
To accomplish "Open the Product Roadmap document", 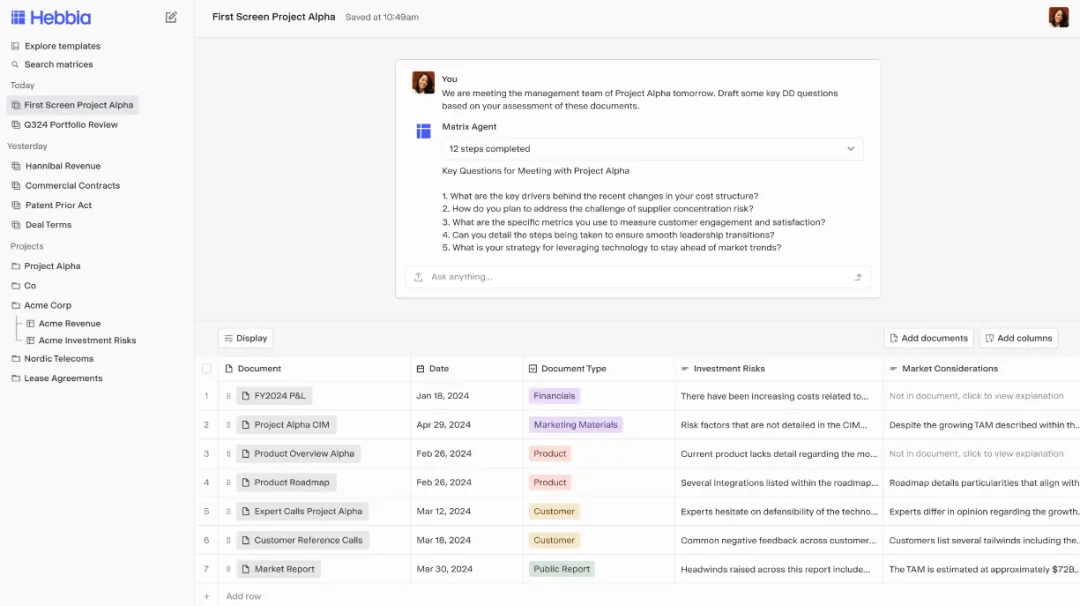I will click(x=287, y=483).
